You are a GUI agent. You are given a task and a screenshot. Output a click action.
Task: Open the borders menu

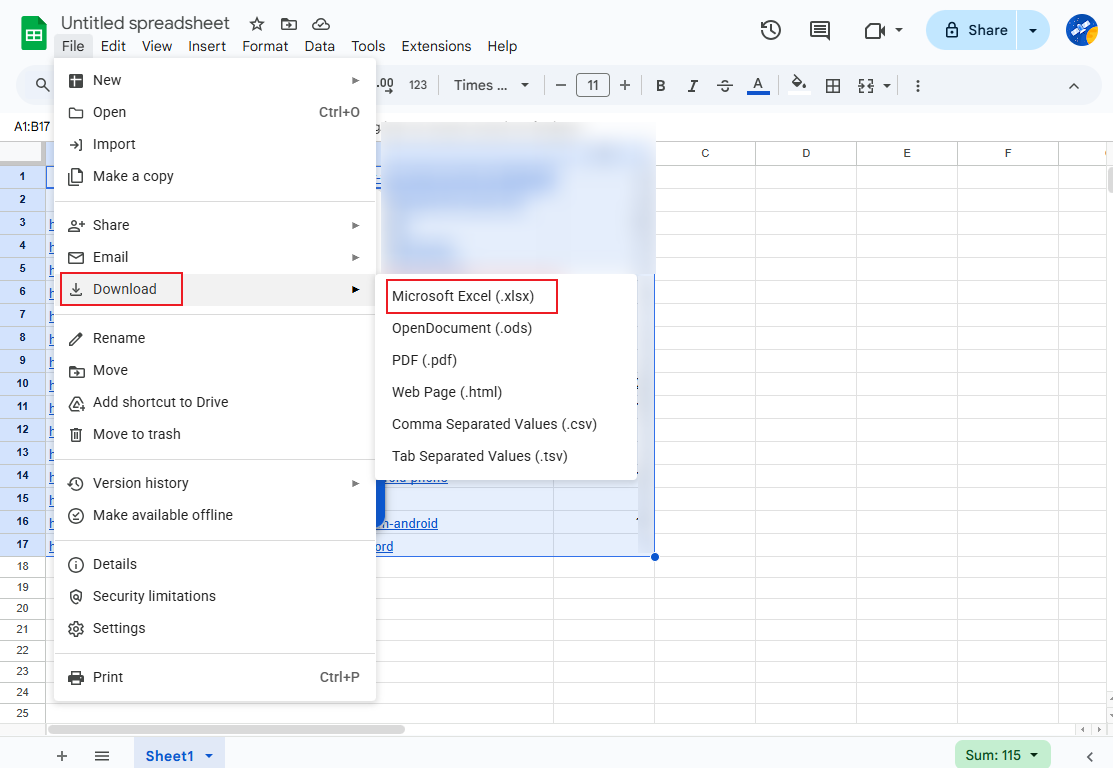click(x=833, y=85)
